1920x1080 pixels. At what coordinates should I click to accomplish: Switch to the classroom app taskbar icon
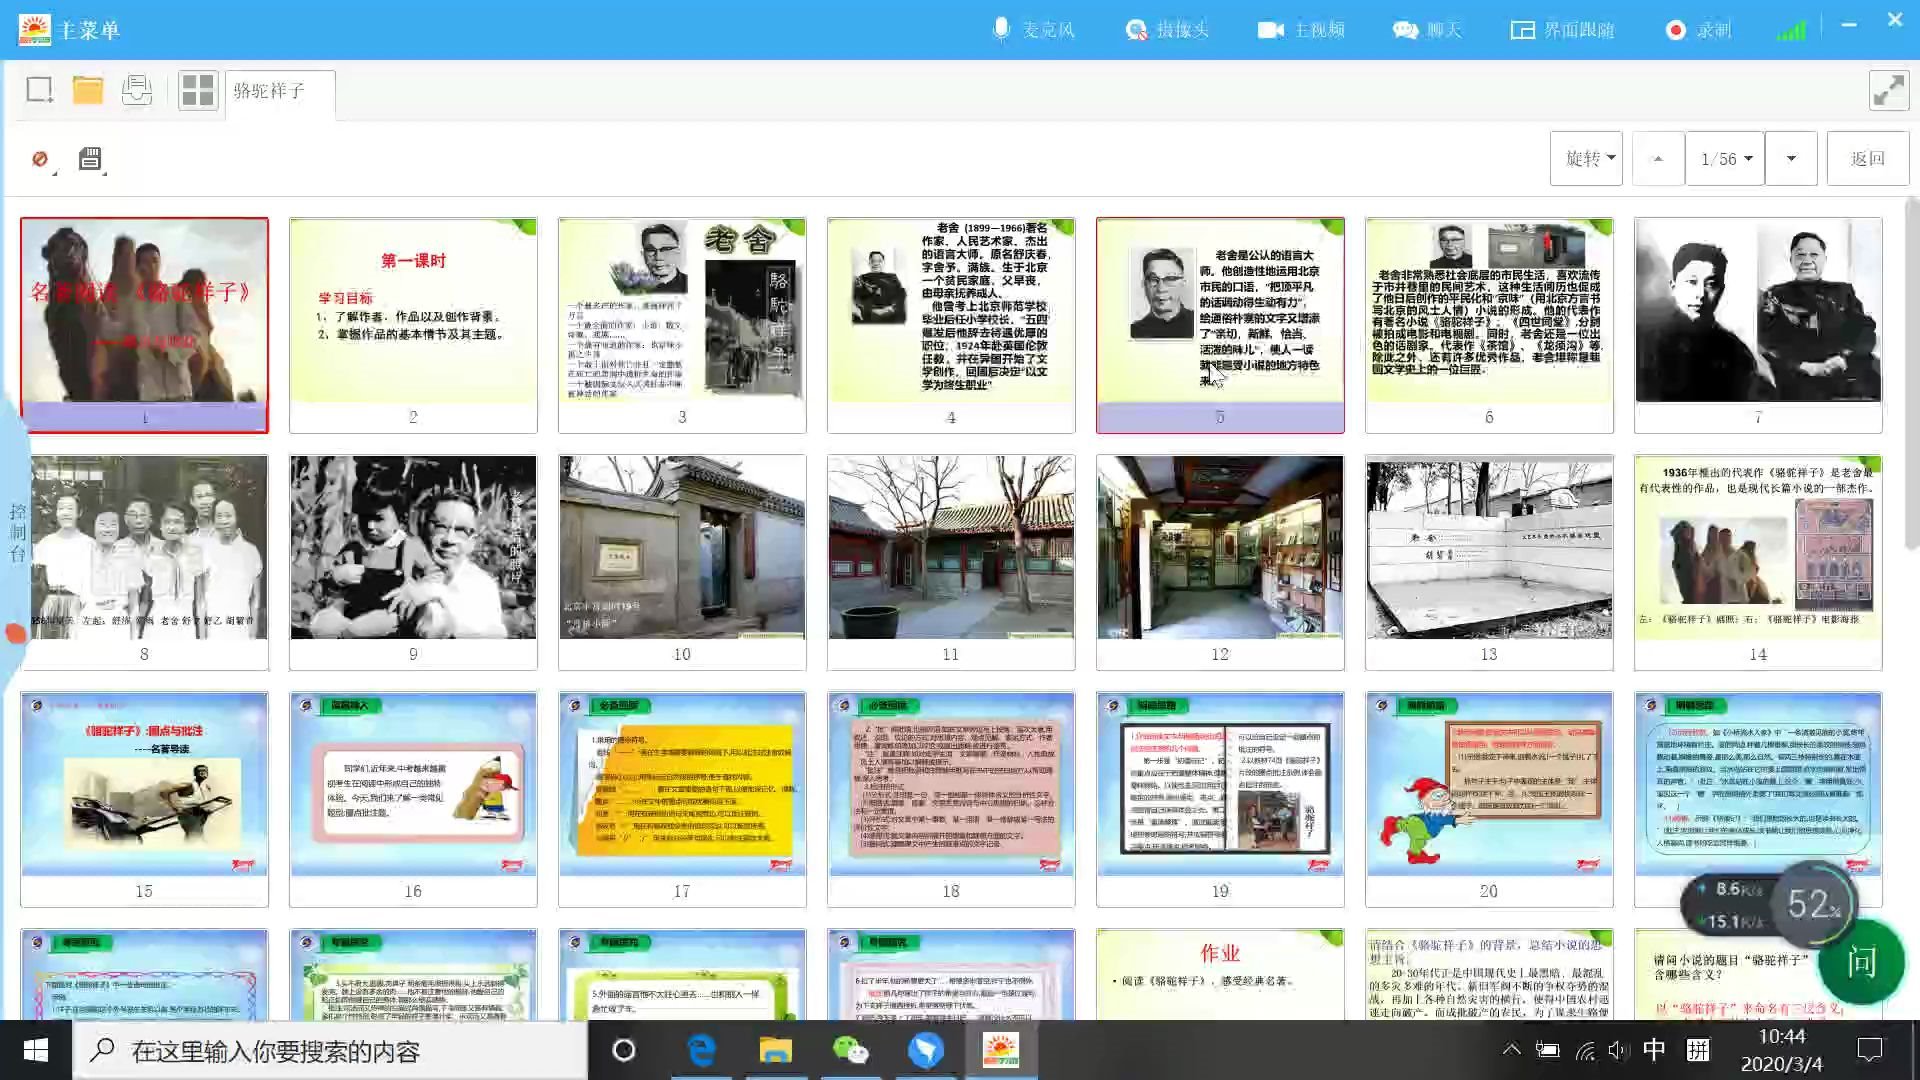tap(1000, 1050)
